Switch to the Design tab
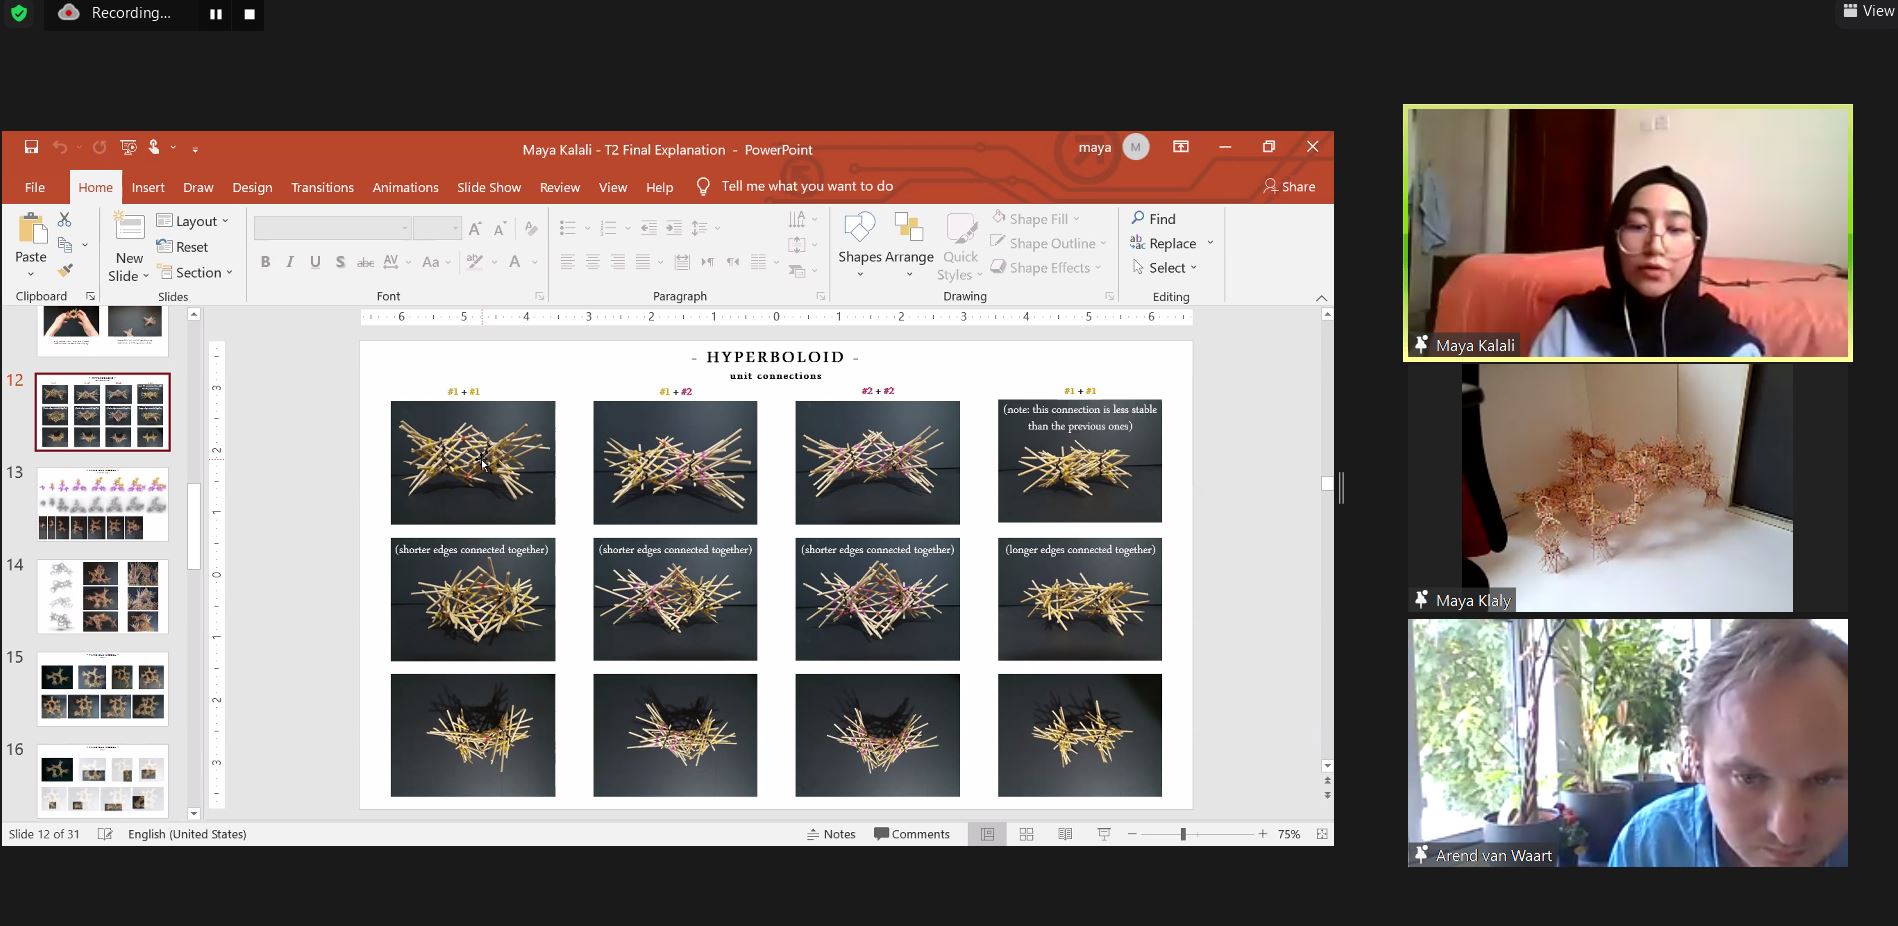Screen dimensions: 1898x926 click(x=252, y=187)
